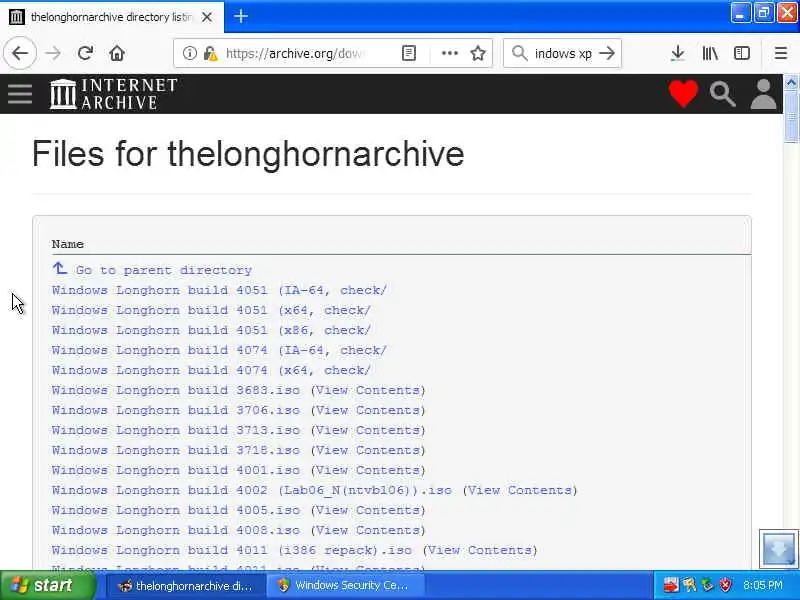The width and height of the screenshot is (800, 600).
Task: Open build 4074 (IA-64, check/ folder
Action: coord(219,350)
